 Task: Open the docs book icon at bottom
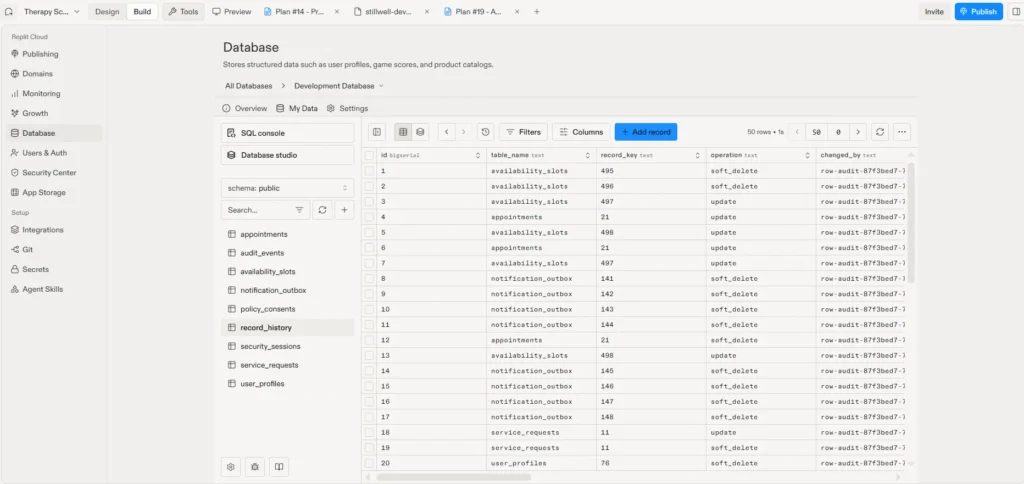point(279,467)
